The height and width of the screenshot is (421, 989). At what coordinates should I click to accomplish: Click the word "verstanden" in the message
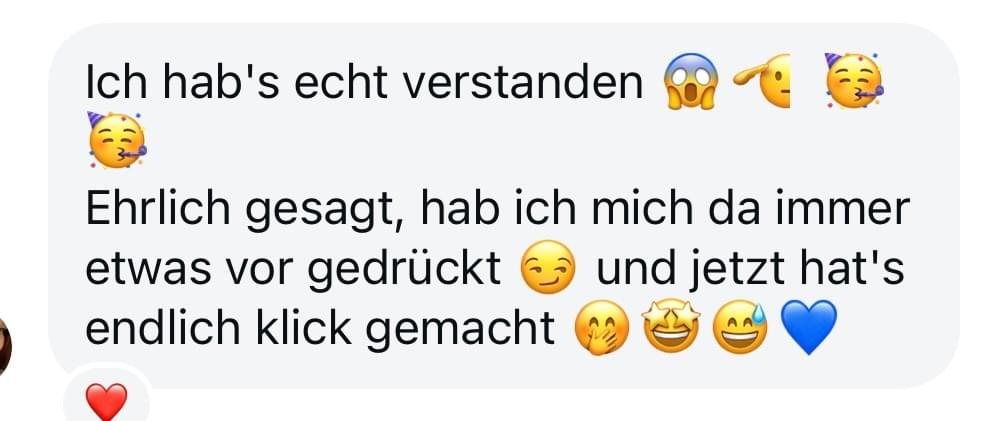(523, 81)
